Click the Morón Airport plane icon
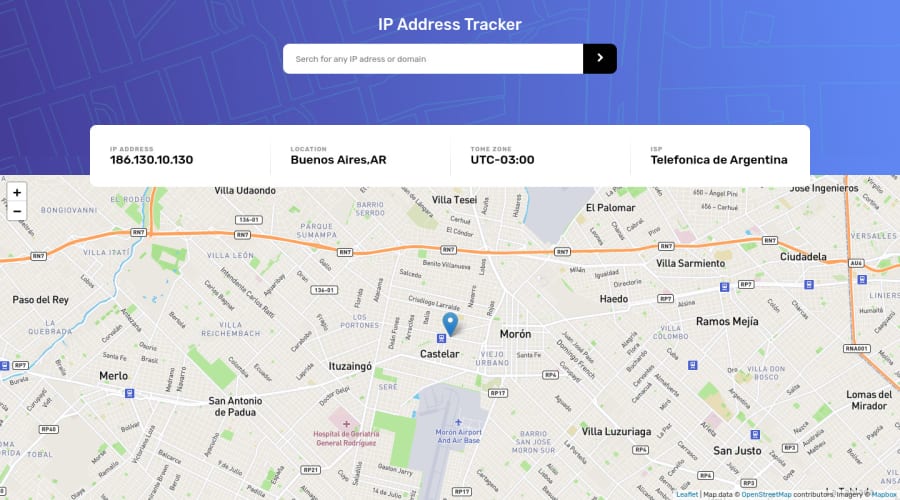The width and height of the screenshot is (900, 500). click(458, 423)
